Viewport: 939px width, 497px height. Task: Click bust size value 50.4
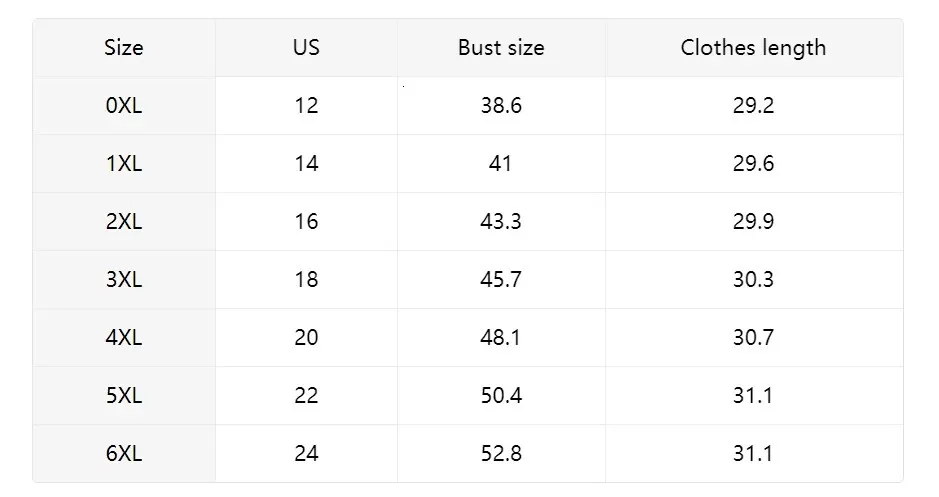click(501, 395)
